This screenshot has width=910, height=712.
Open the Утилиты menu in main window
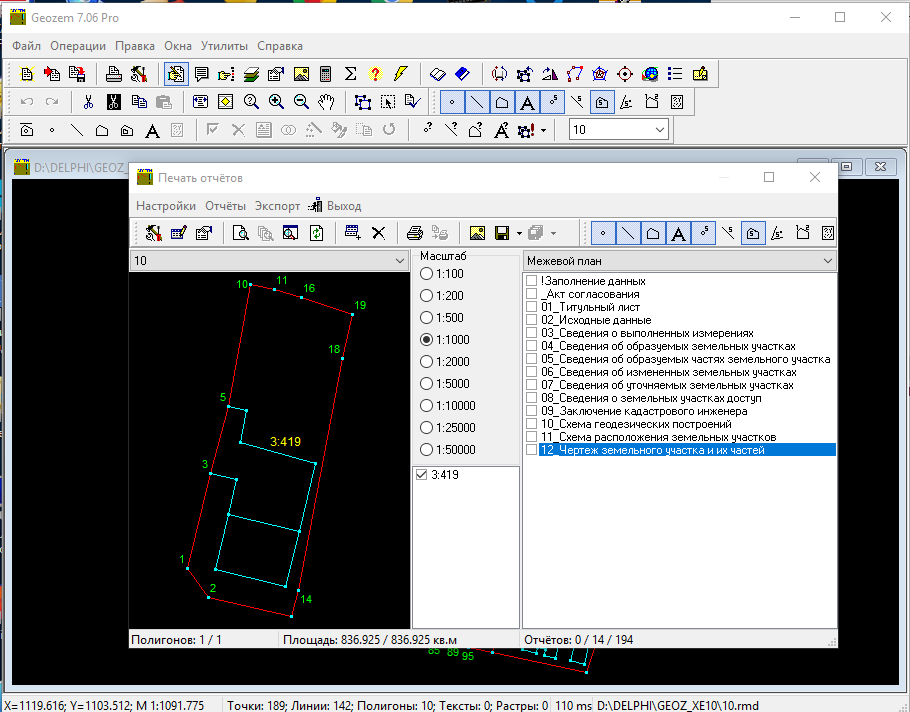click(224, 46)
